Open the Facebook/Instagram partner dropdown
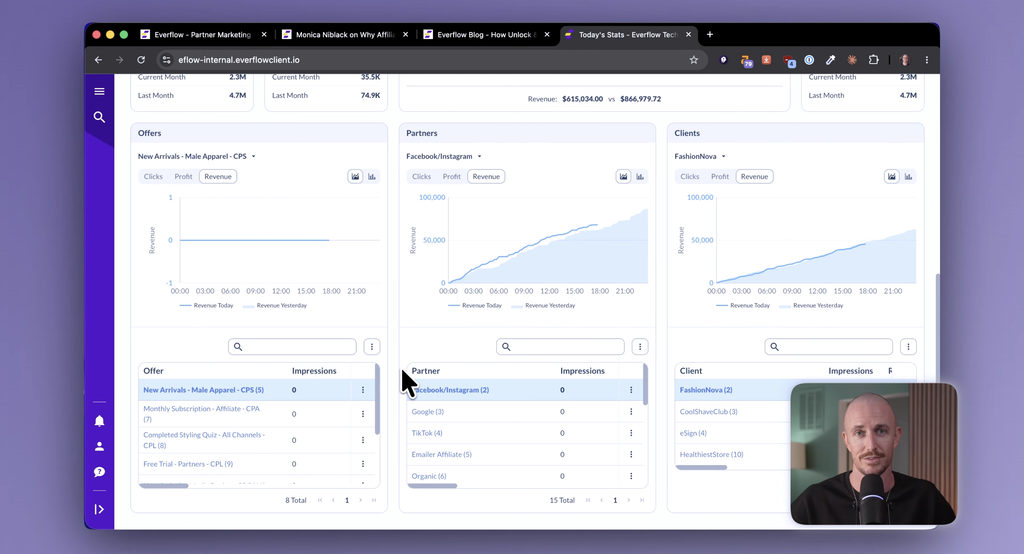The height and width of the screenshot is (554, 1024). (x=443, y=157)
